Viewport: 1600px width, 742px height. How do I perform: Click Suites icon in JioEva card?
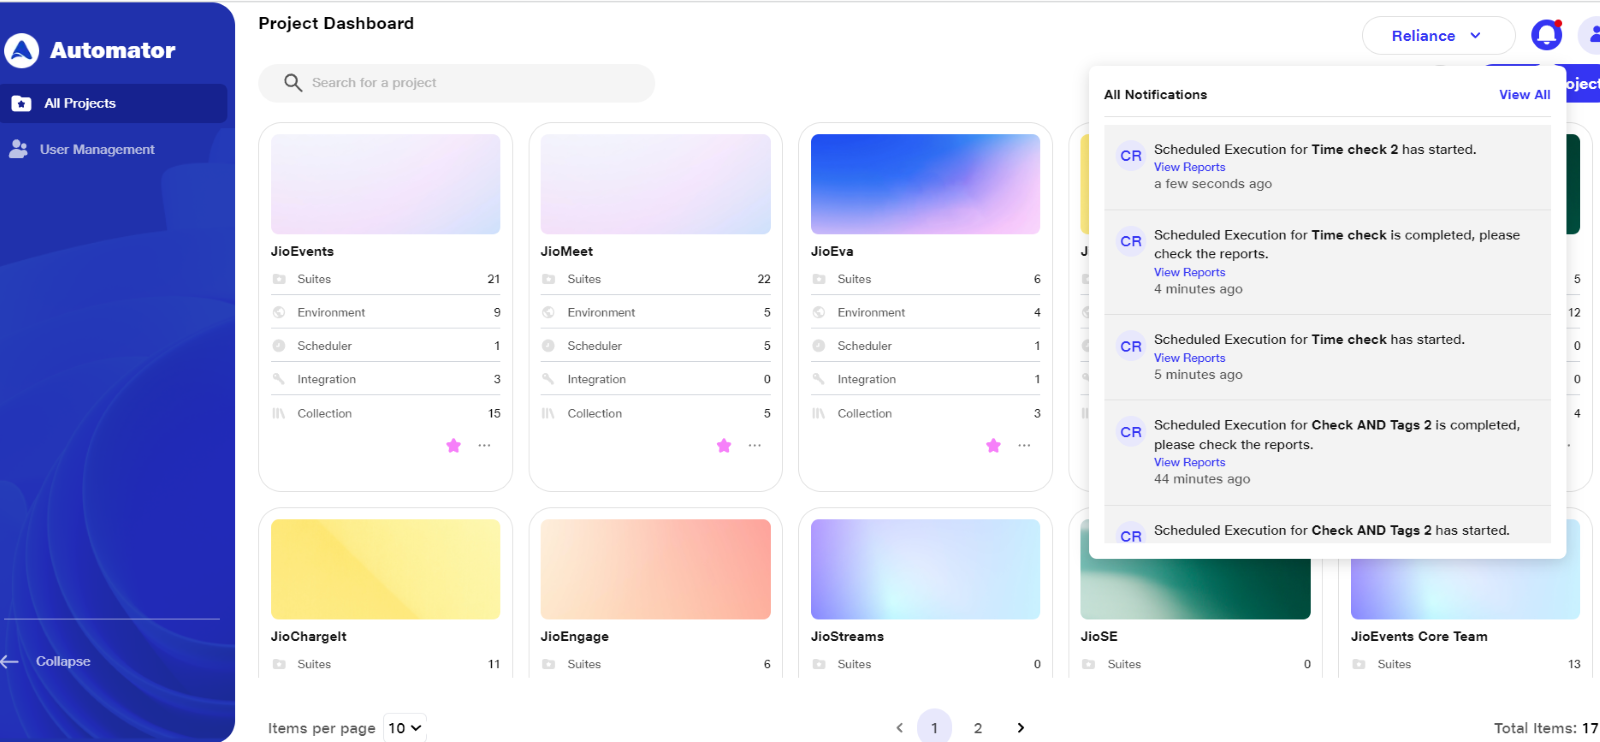click(x=819, y=279)
